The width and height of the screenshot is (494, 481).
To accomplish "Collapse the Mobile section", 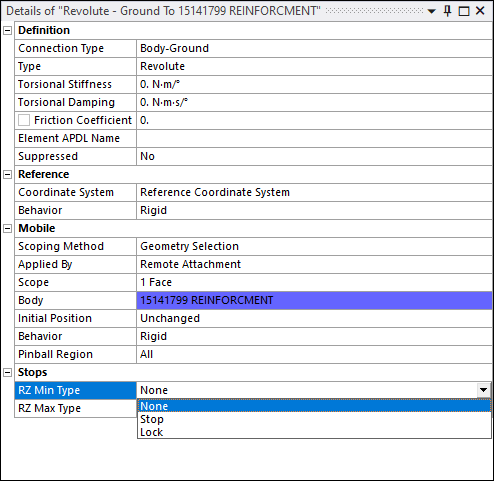I will tap(7, 228).
